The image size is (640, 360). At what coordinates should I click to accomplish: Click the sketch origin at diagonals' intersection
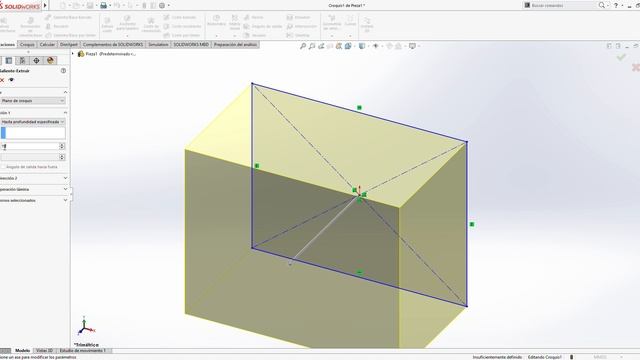[359, 195]
